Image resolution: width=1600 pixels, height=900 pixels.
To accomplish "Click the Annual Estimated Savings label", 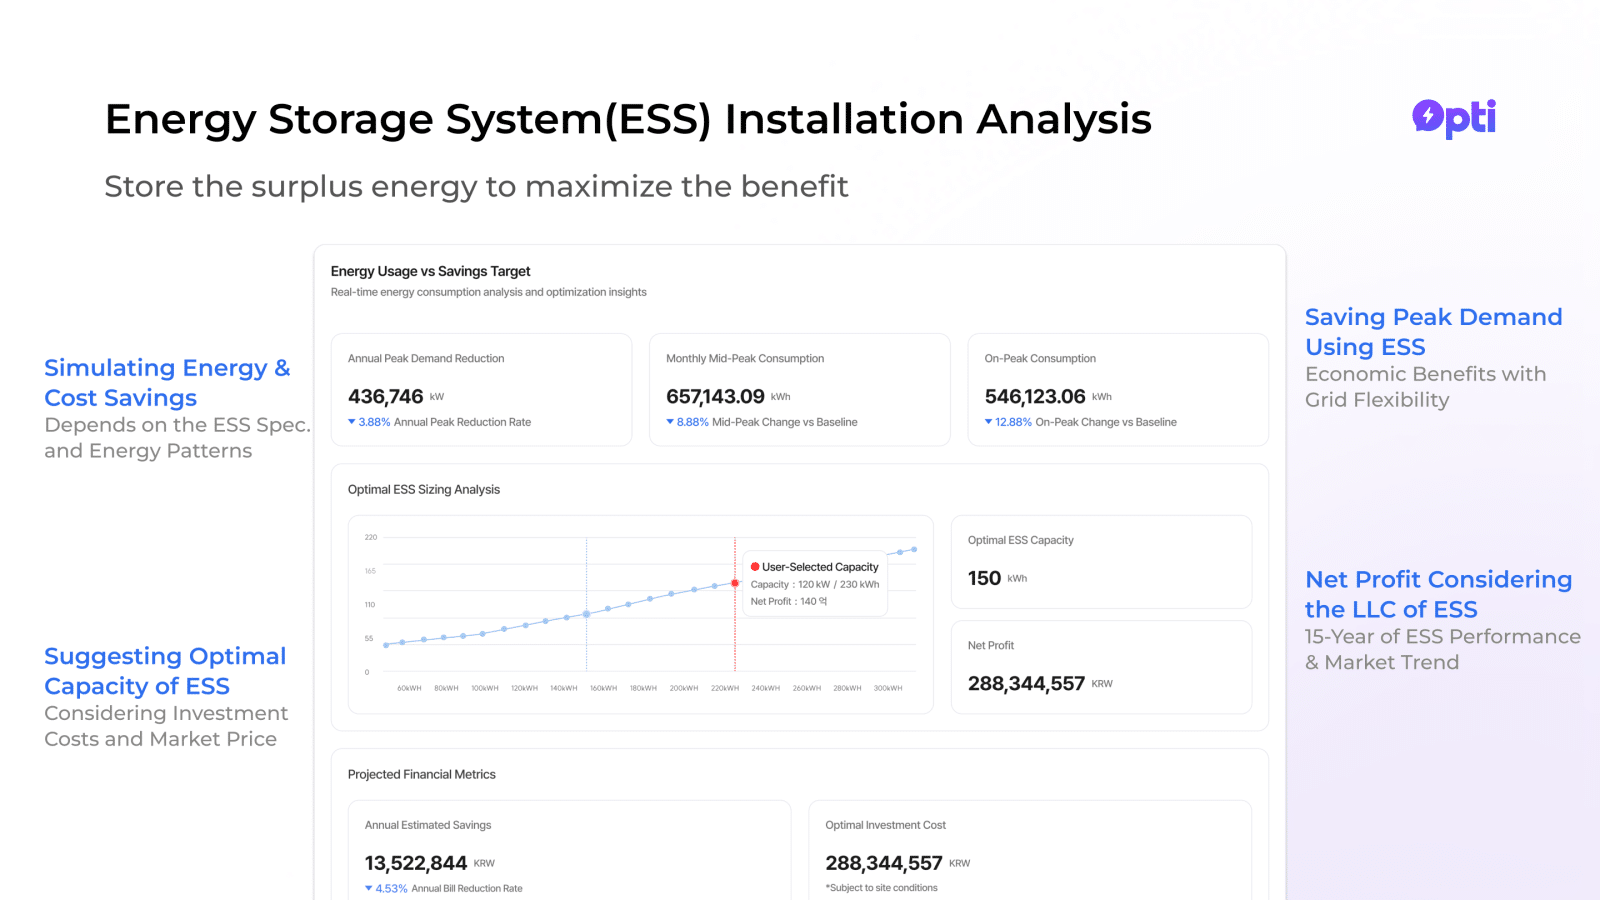I will (428, 825).
